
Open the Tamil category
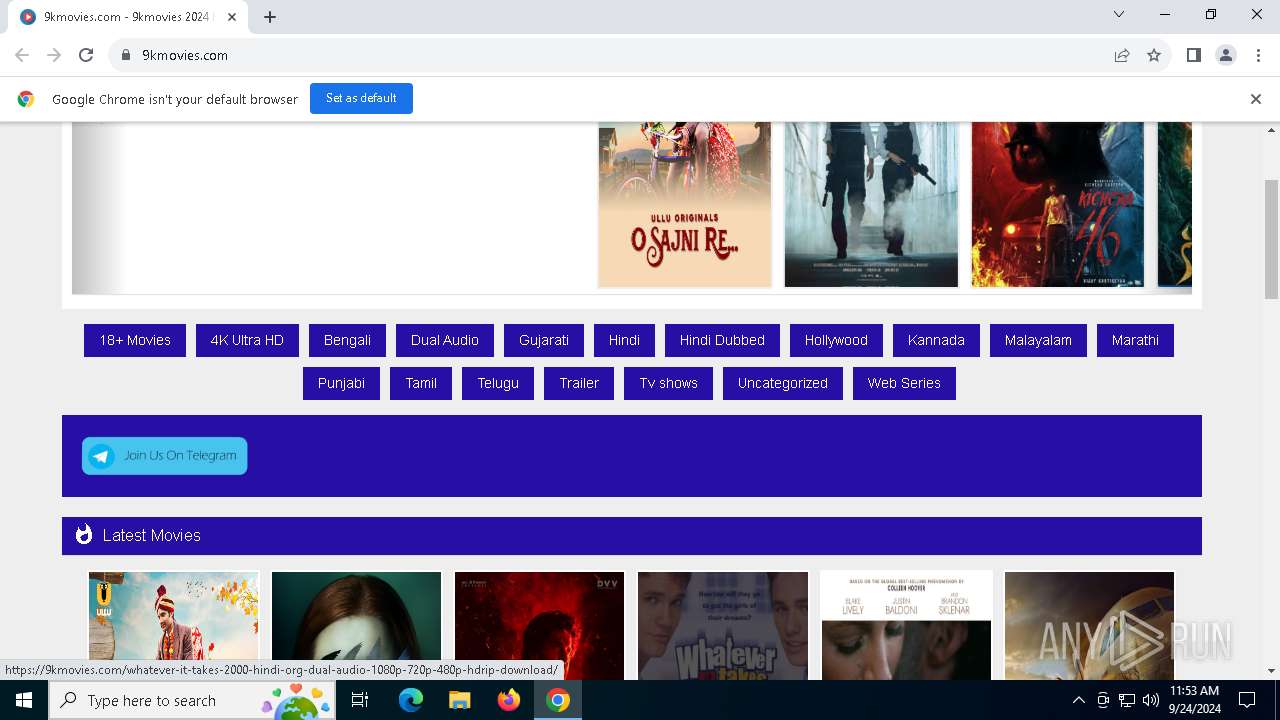[421, 383]
